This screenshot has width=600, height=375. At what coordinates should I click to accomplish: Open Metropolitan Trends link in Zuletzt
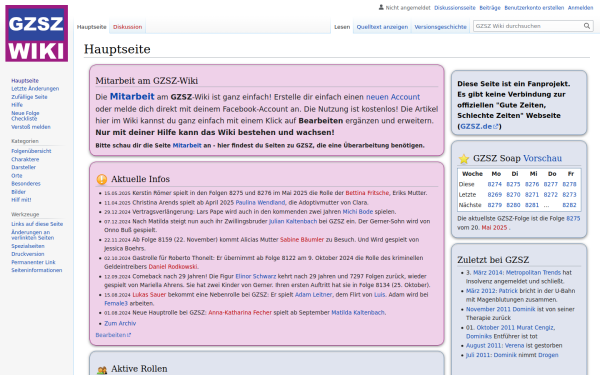pos(533,273)
